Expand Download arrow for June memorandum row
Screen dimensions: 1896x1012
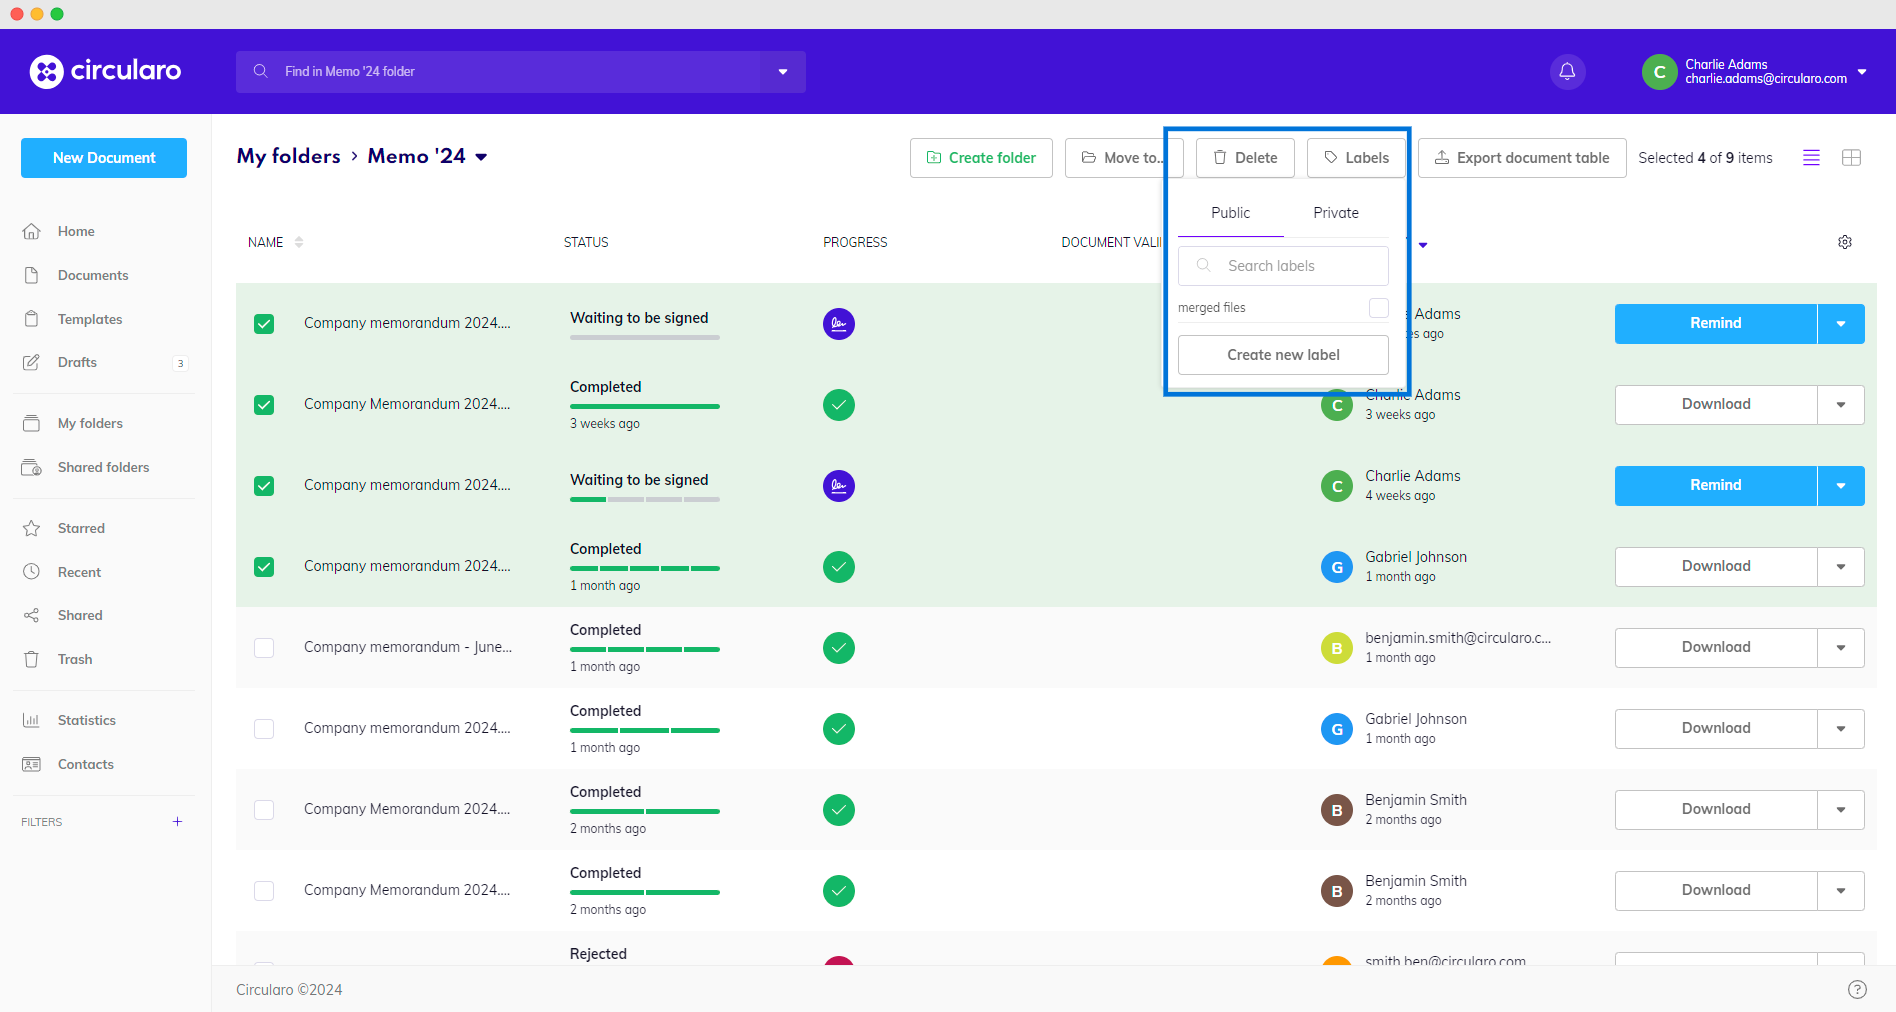[x=1841, y=648]
